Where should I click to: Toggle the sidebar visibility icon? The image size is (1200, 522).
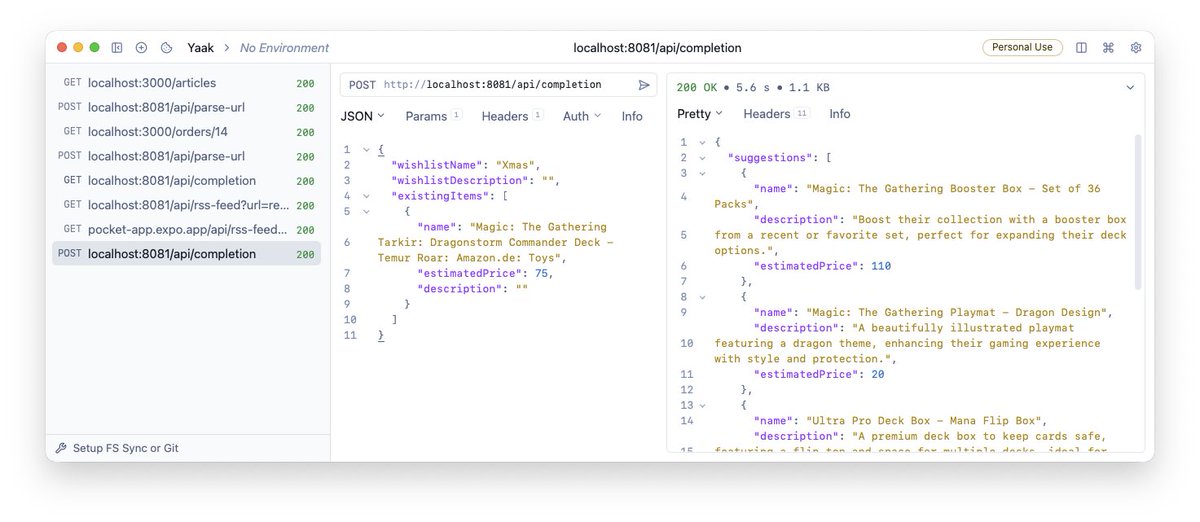pos(117,47)
